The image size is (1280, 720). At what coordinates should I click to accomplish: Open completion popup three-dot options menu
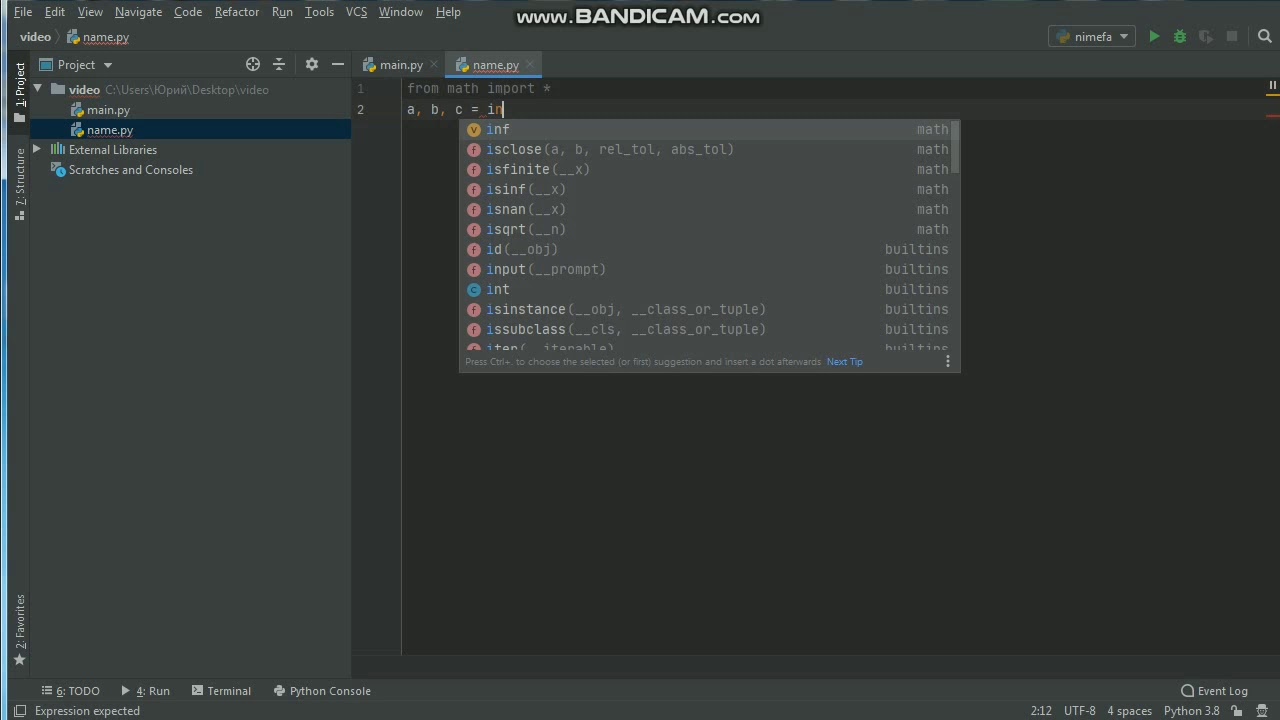point(948,362)
